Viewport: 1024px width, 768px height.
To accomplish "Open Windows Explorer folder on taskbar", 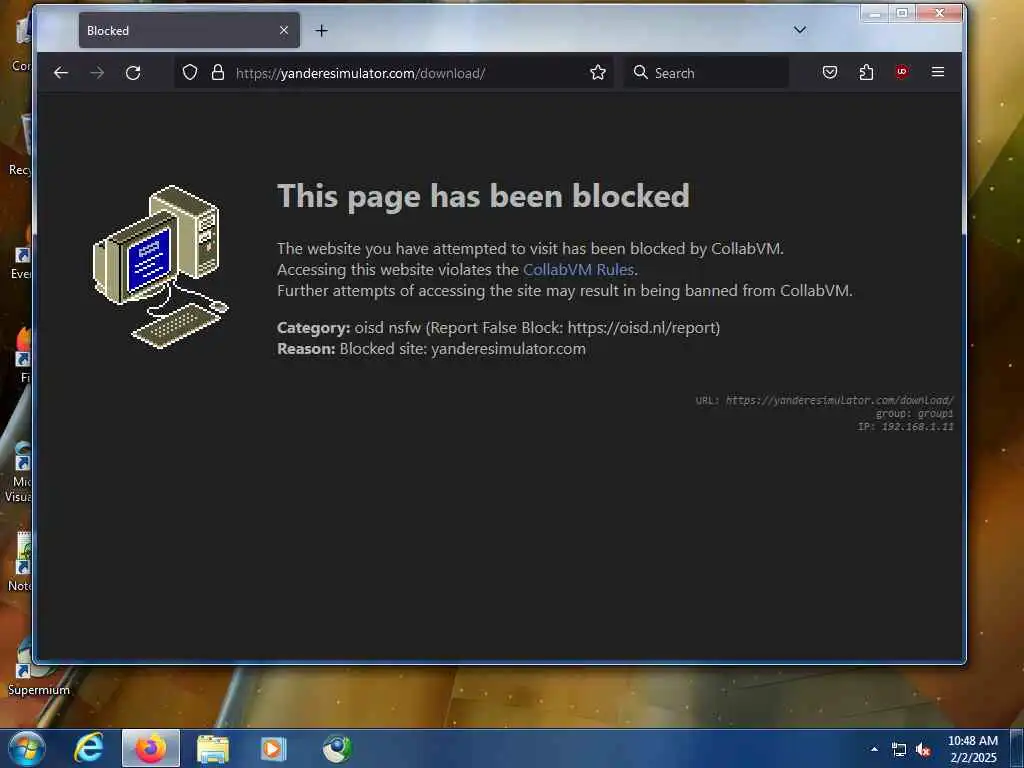I will (213, 749).
